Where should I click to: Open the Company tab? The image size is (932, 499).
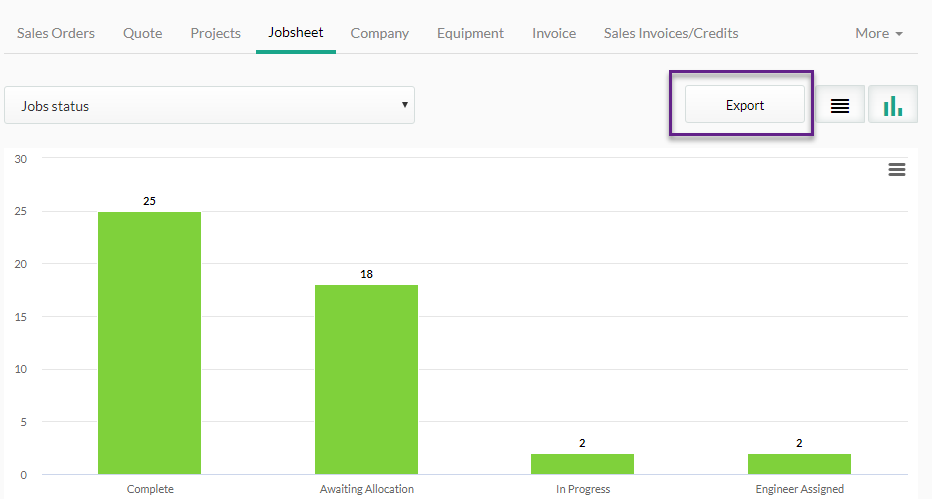(380, 33)
